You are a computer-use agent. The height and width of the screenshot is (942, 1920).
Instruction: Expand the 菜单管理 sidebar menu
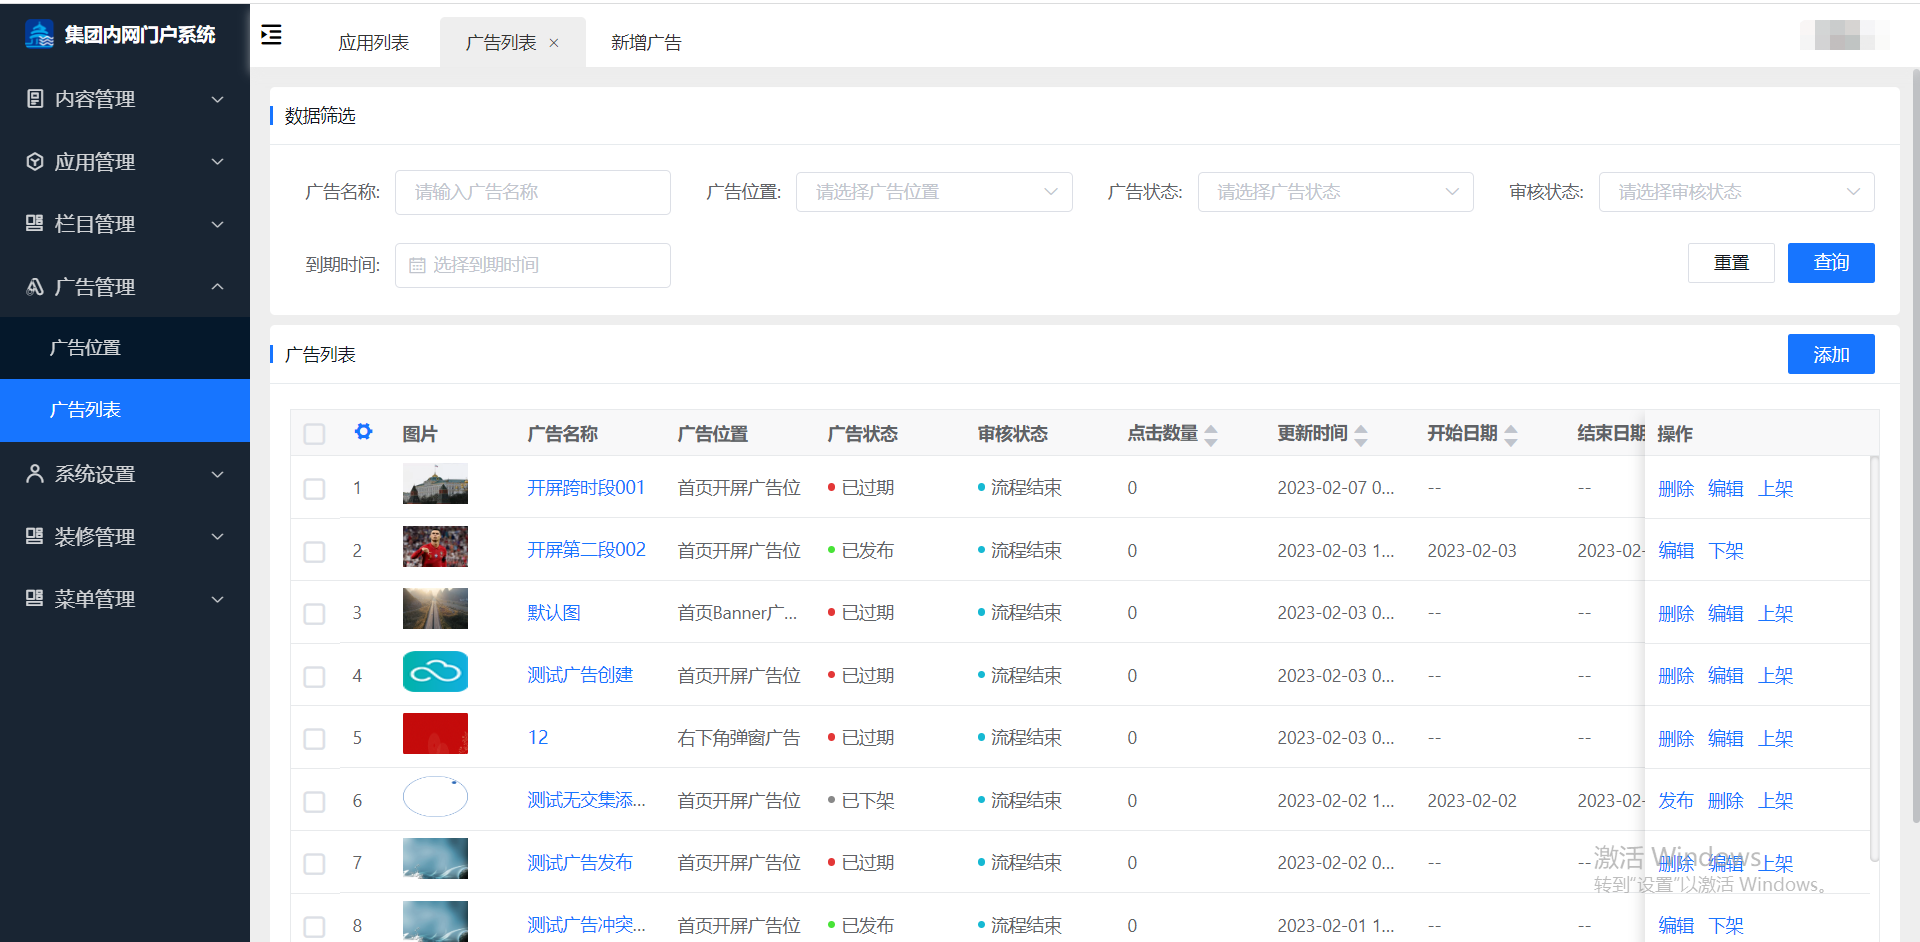pos(125,598)
